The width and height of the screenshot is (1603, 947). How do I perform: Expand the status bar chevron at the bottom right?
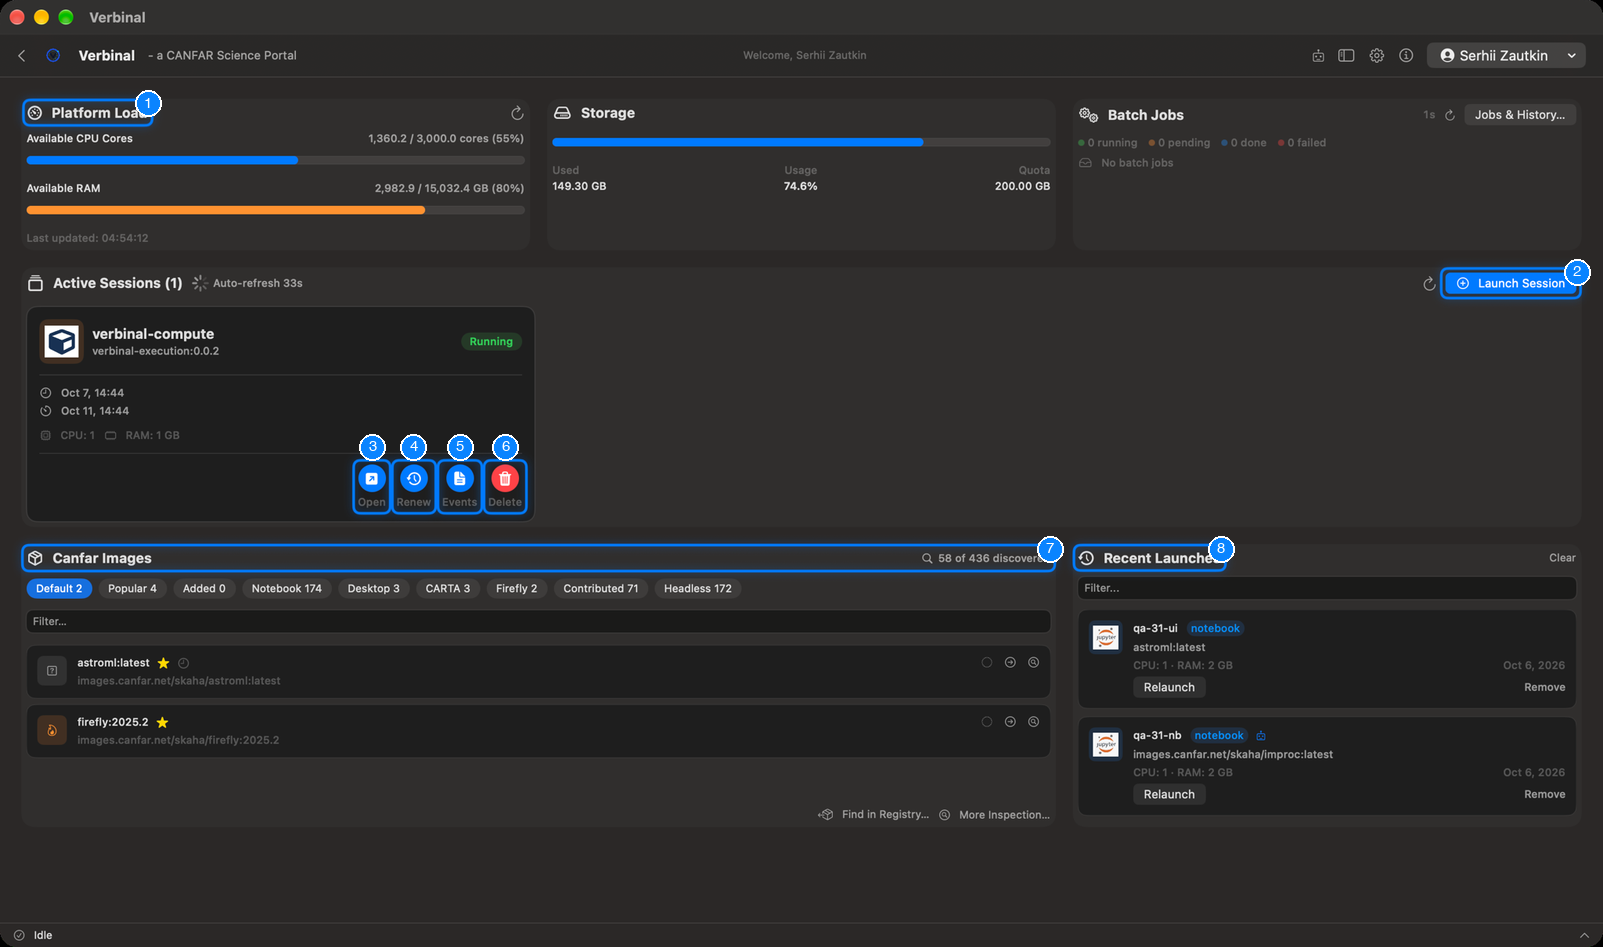1584,935
